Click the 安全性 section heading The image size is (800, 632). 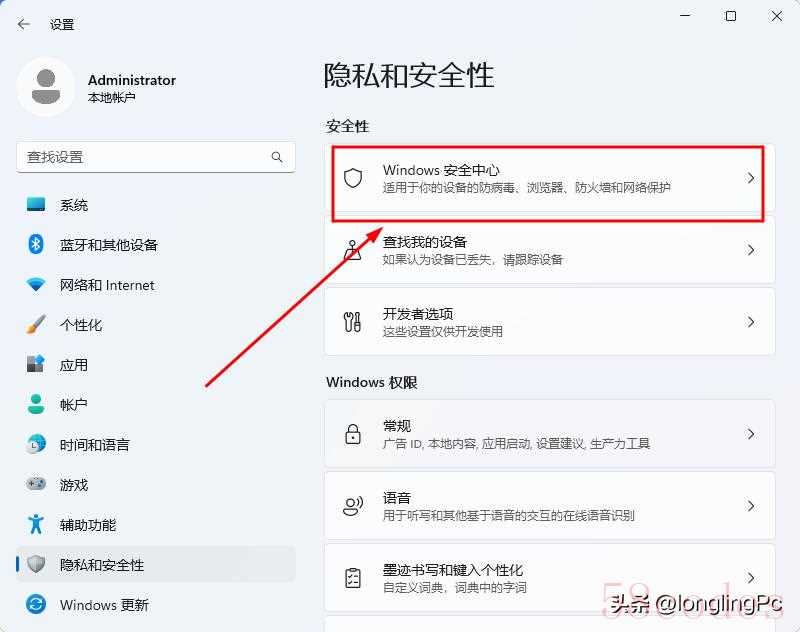click(347, 126)
